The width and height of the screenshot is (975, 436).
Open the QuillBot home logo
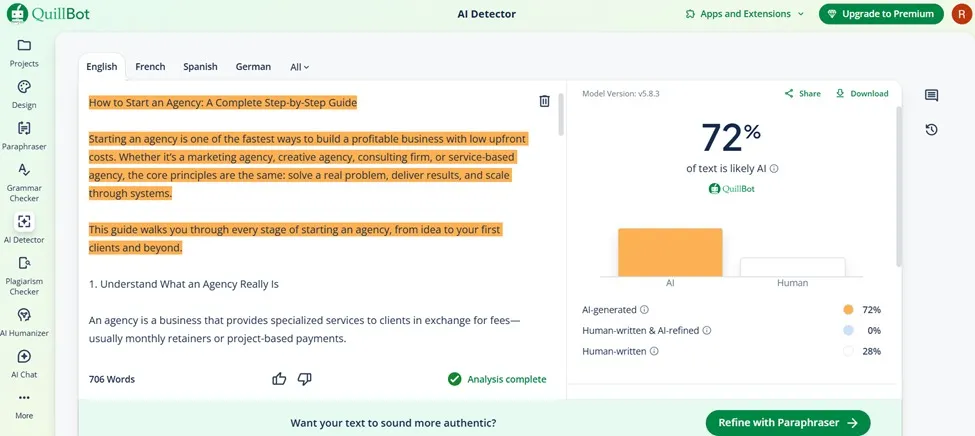click(49, 14)
